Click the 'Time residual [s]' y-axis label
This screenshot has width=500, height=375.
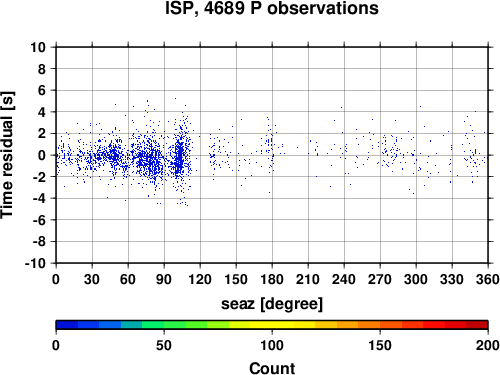coord(7,155)
